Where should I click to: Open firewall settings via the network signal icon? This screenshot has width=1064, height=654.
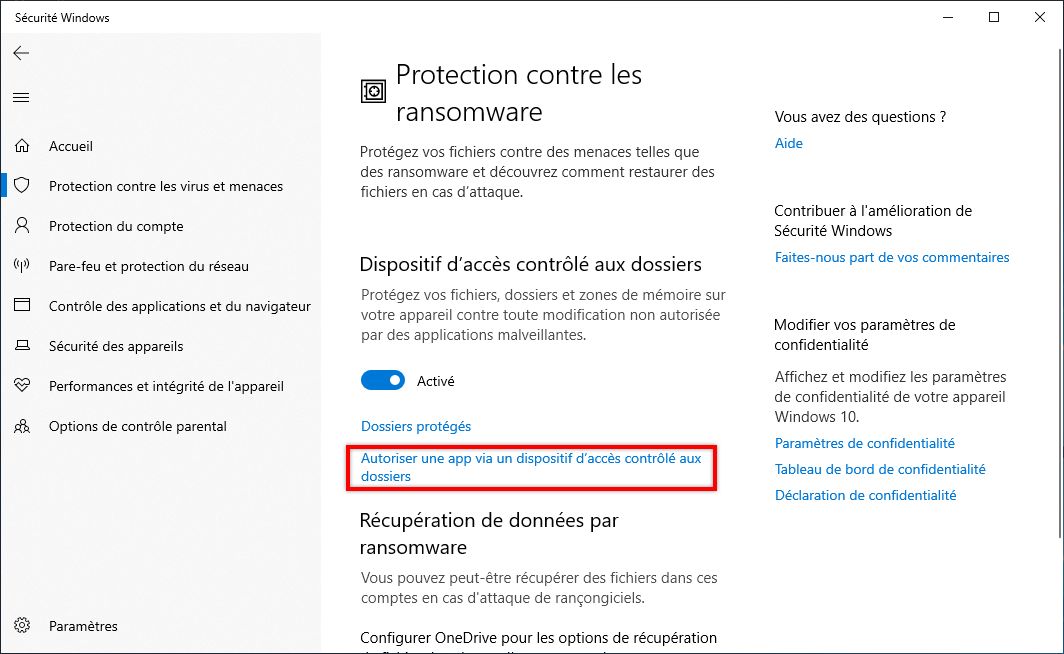tap(22, 266)
